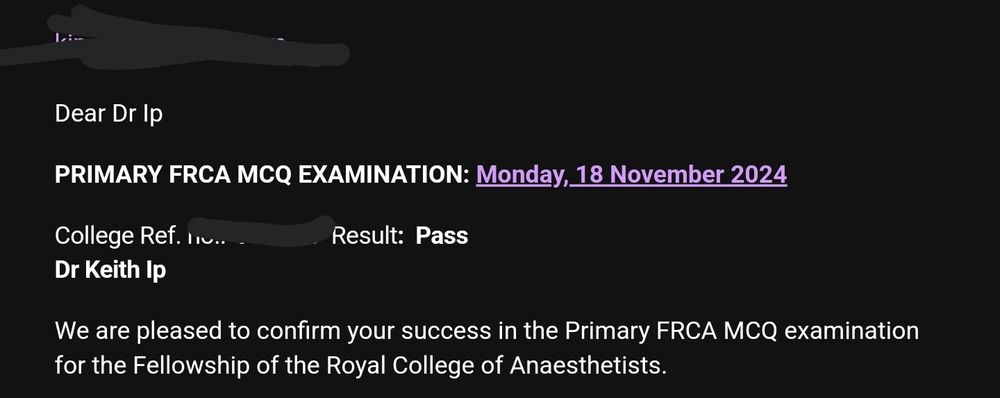The height and width of the screenshot is (398, 1000).
Task: Click the bold 'Dr Keith Ip' name
Action: 110,270
